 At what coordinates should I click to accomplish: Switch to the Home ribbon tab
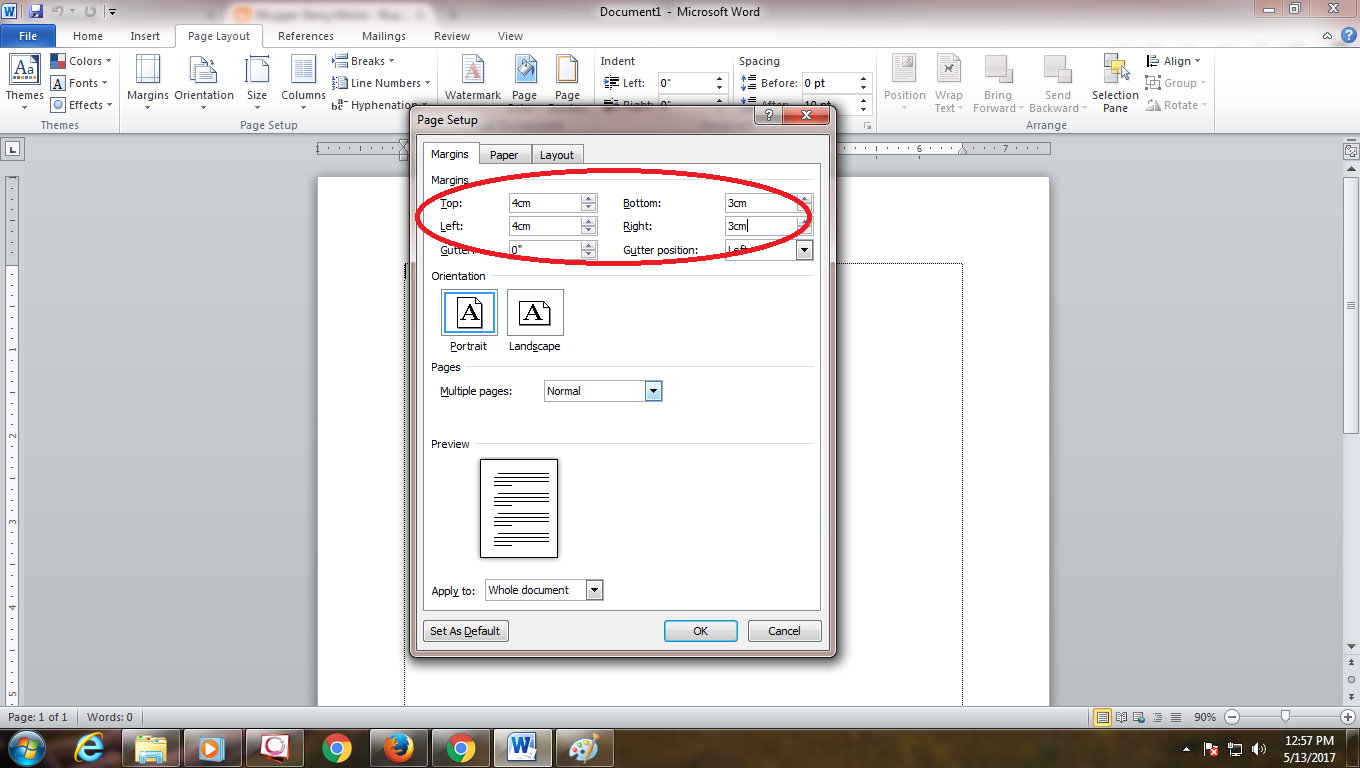[x=88, y=36]
